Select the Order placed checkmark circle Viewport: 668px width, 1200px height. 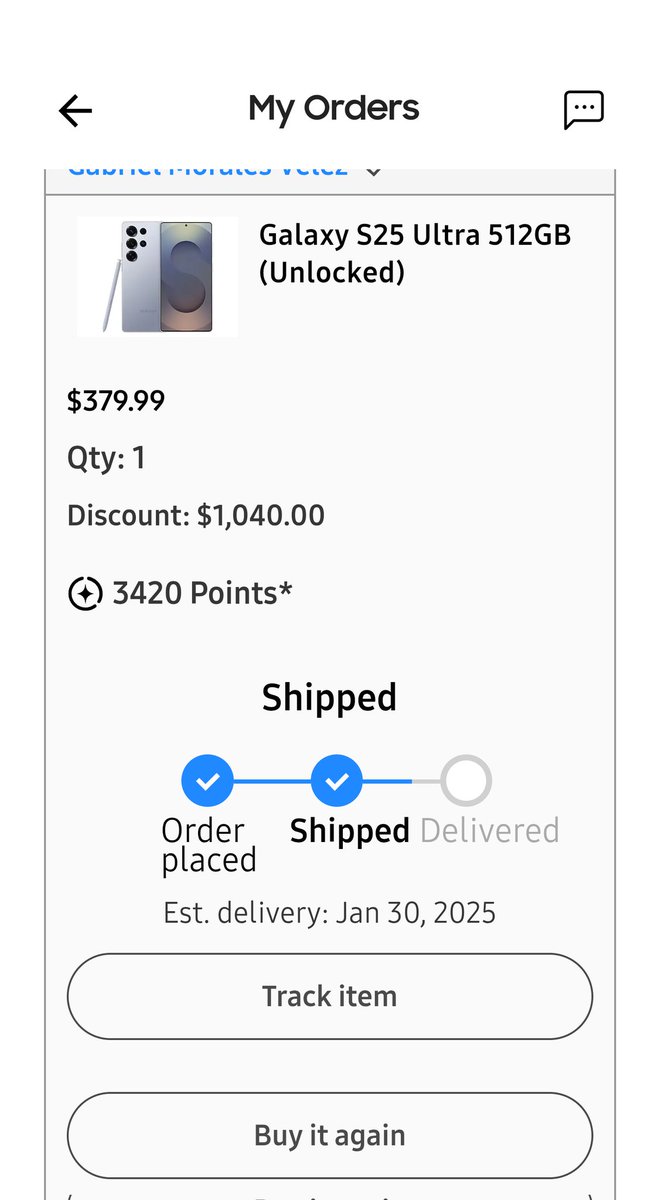(207, 781)
